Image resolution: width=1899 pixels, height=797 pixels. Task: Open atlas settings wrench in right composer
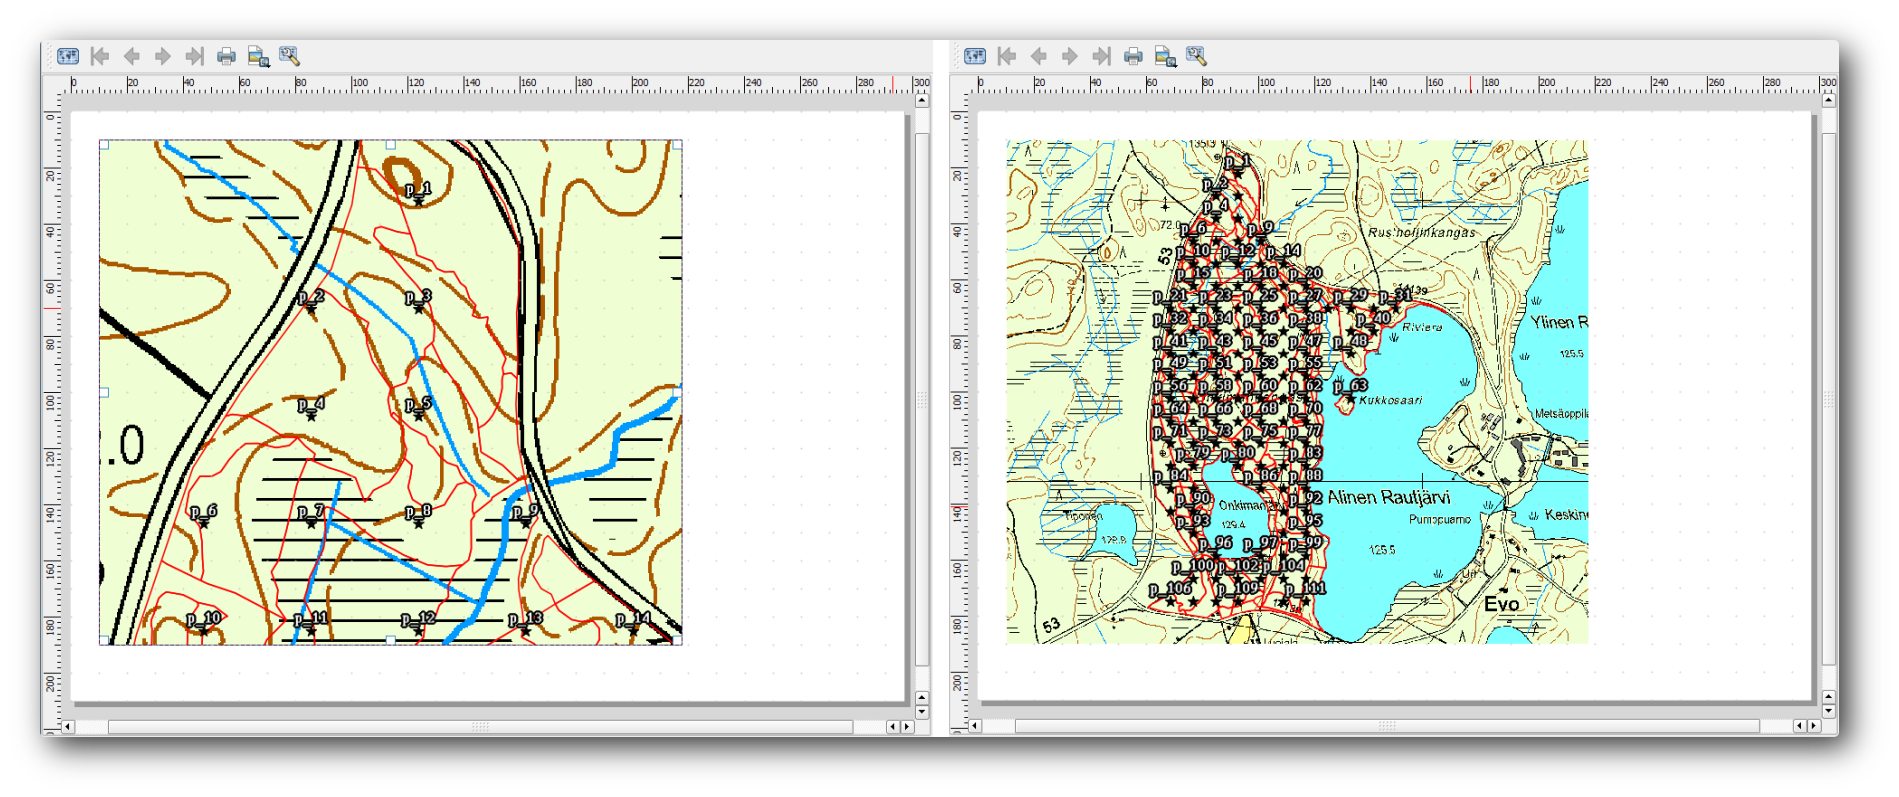(1196, 56)
